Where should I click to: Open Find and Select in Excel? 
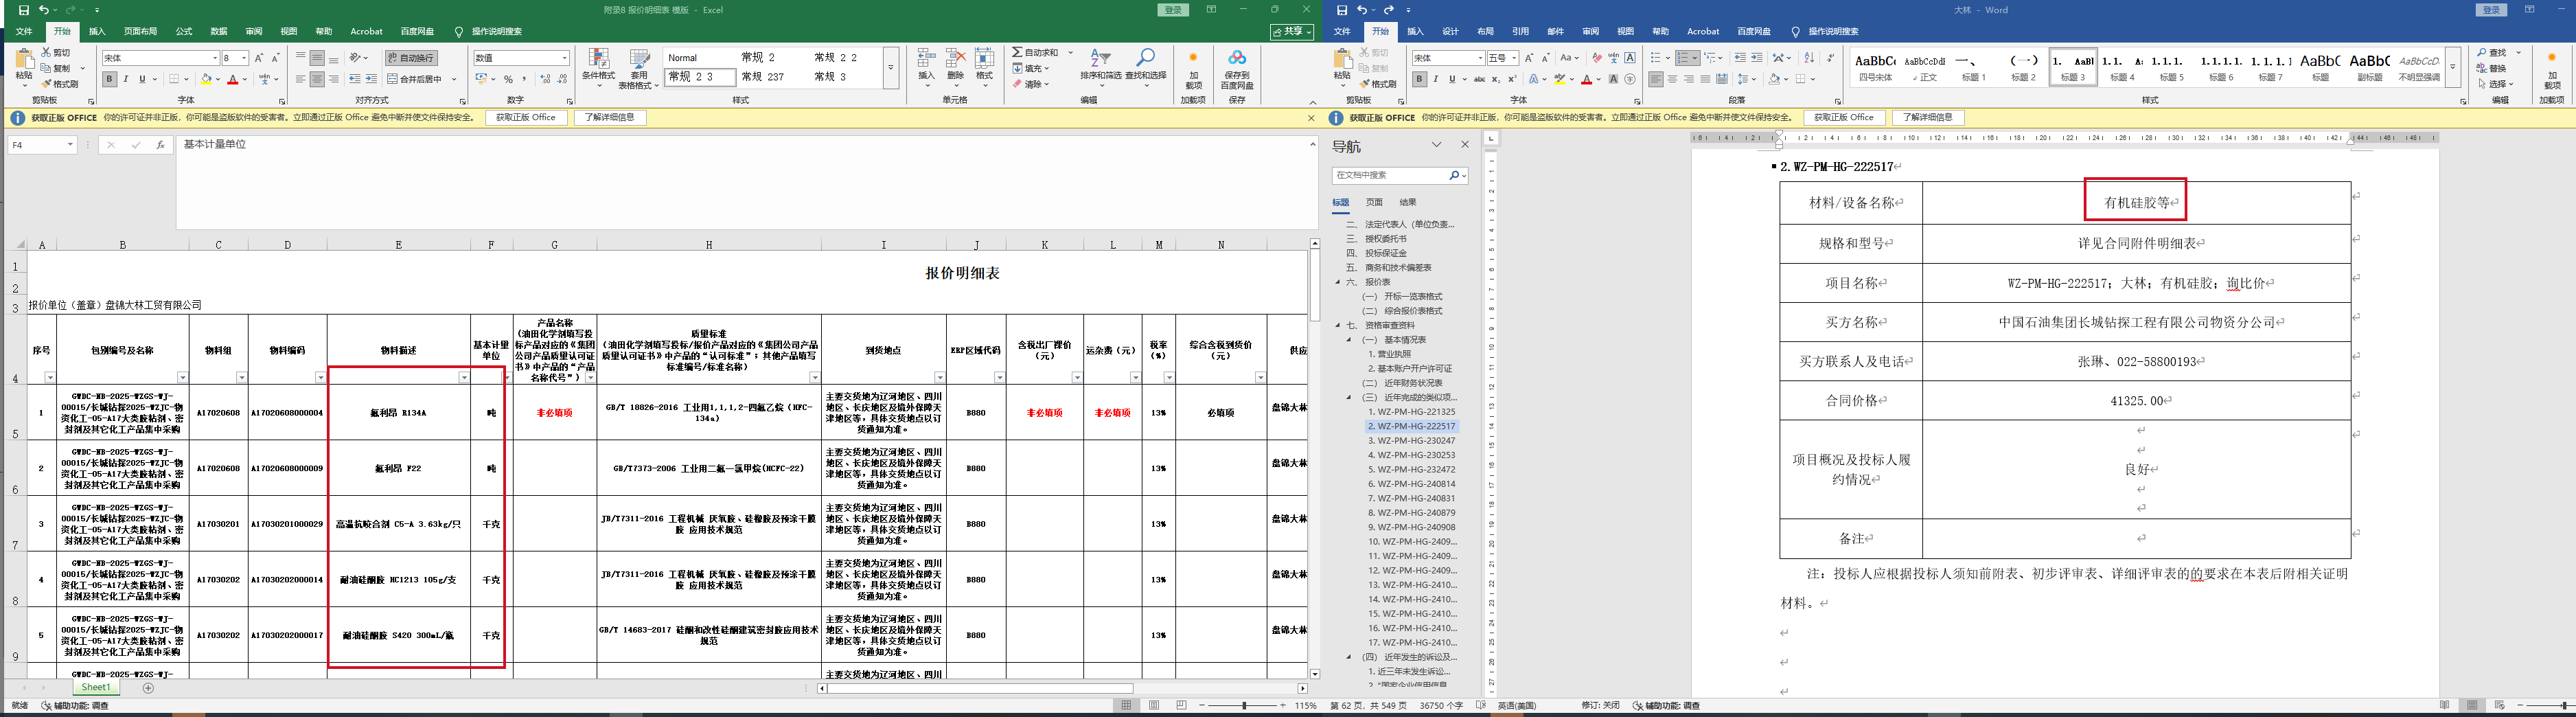[1146, 67]
